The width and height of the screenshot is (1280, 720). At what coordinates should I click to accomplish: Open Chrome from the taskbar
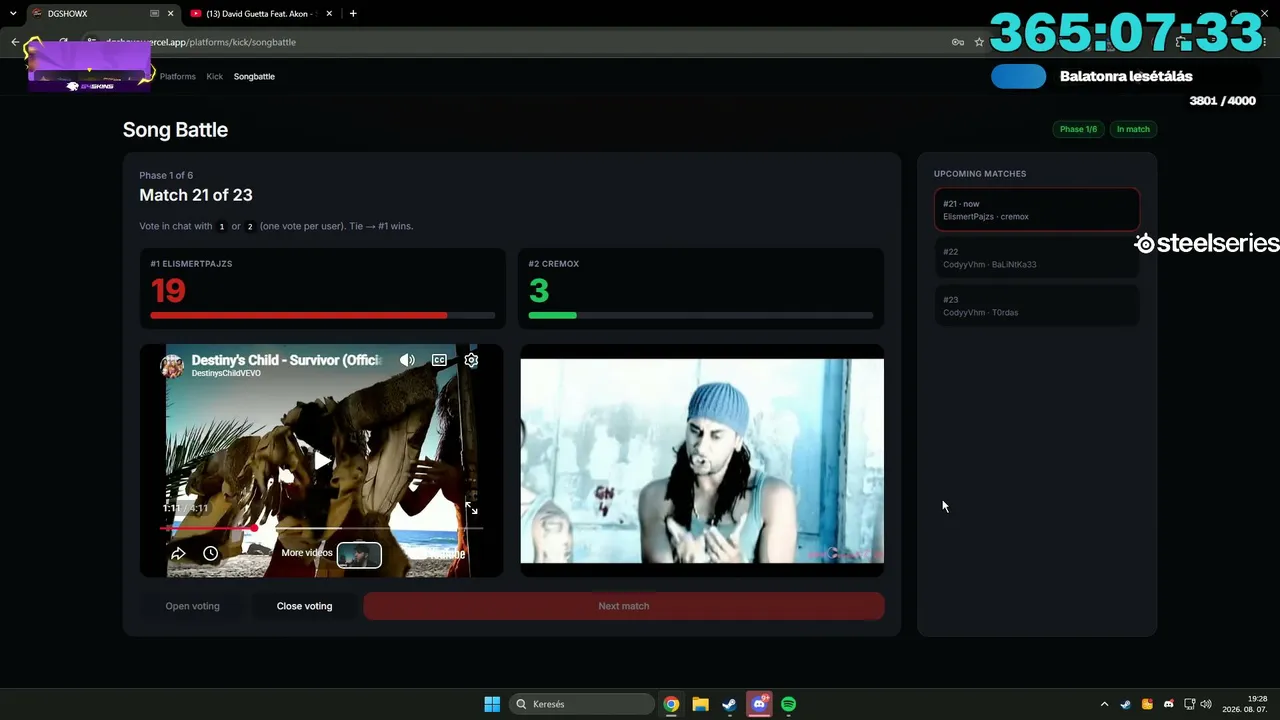pyautogui.click(x=671, y=704)
